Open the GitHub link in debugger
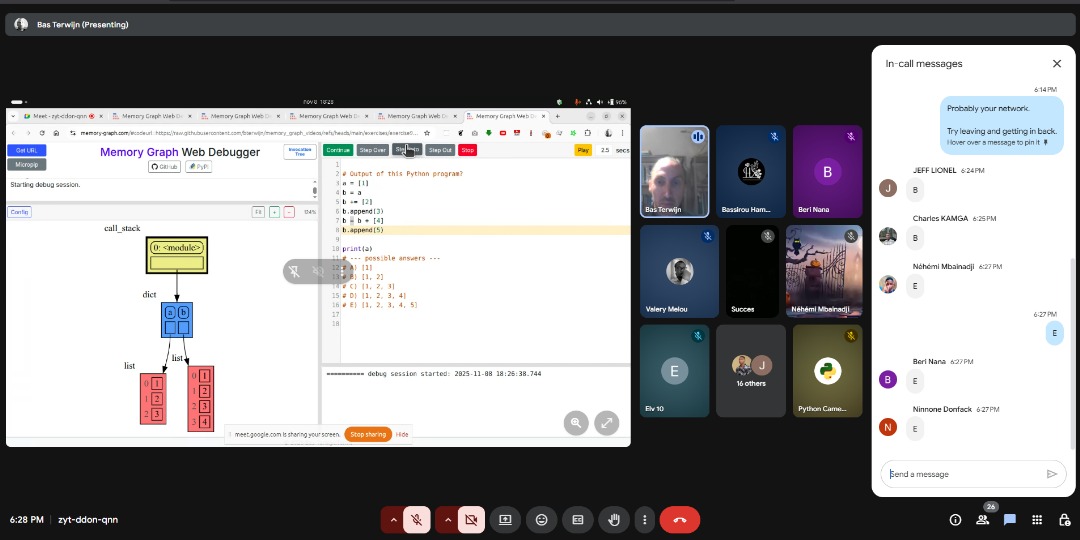This screenshot has height=540, width=1080. click(165, 167)
